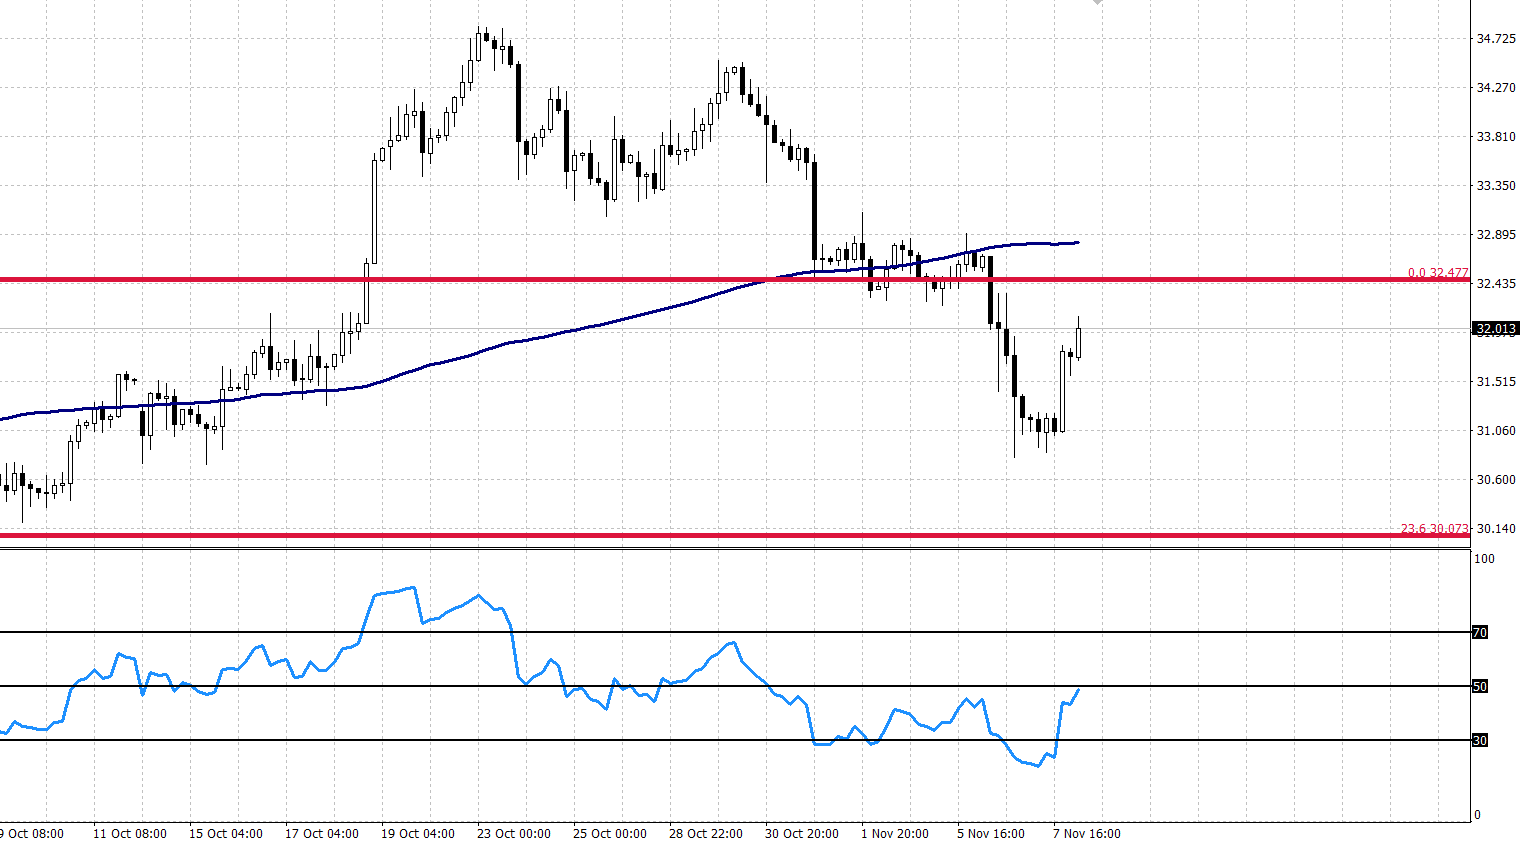Click the 34.270 price axis label
Image resolution: width=1520 pixels, height=842 pixels.
click(x=1496, y=88)
